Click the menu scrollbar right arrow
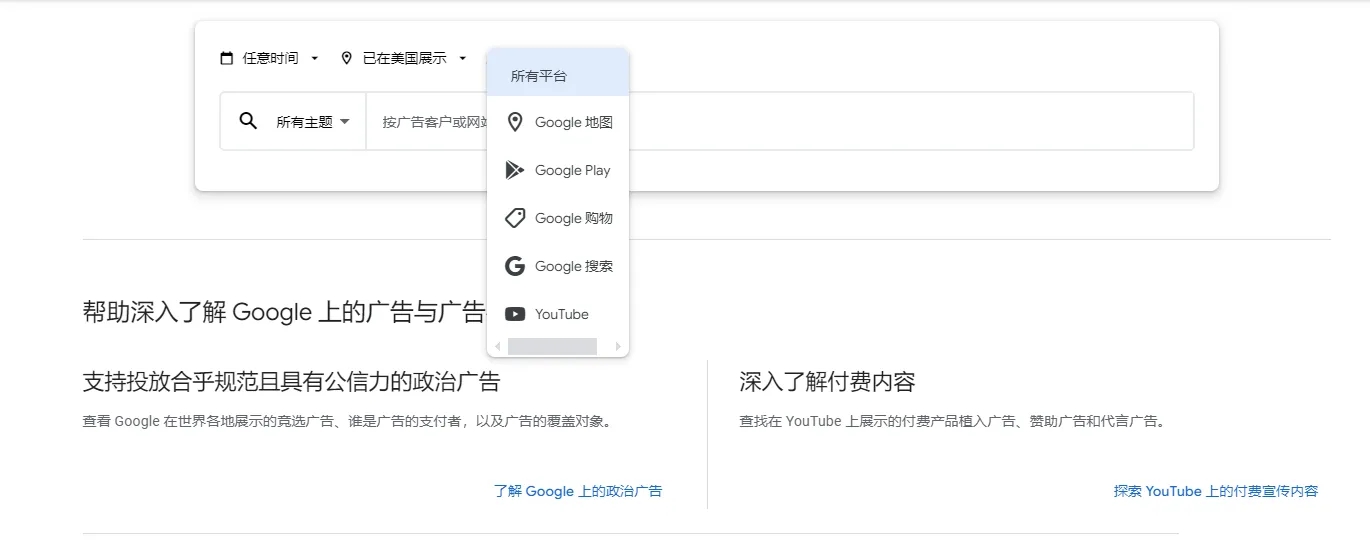Screen dimensions: 1370x557 click(618, 346)
